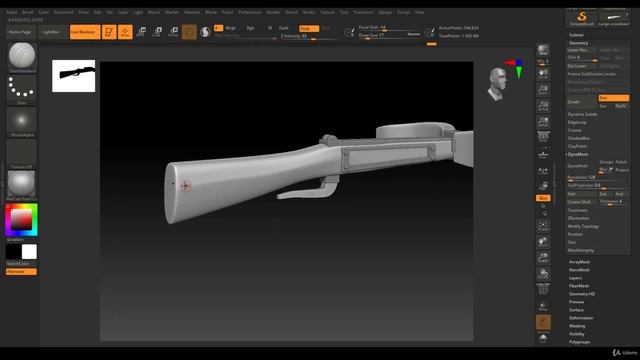Activate Edit mode button
Viewport: 640px width, 360px height.
109,32
